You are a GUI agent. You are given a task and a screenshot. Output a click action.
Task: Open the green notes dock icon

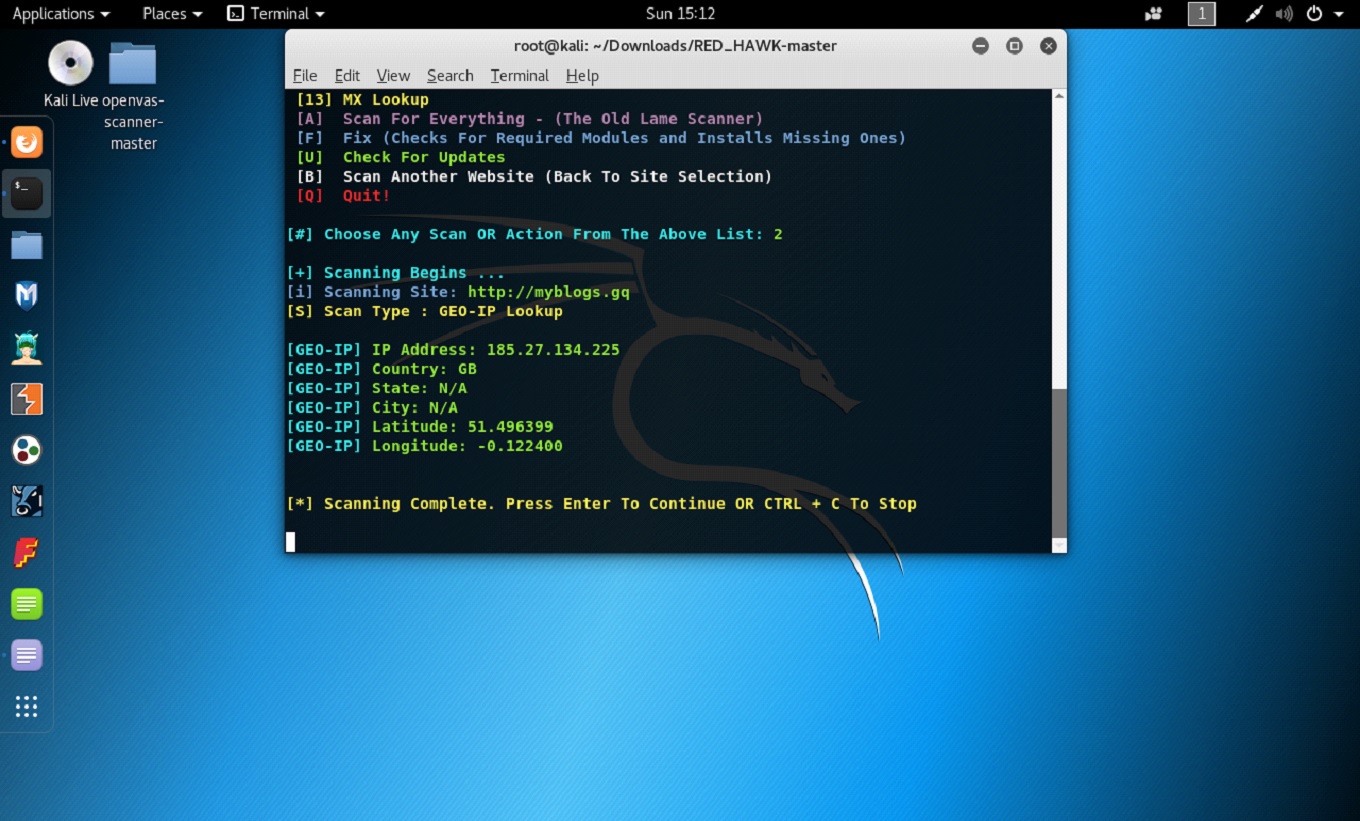(x=26, y=604)
